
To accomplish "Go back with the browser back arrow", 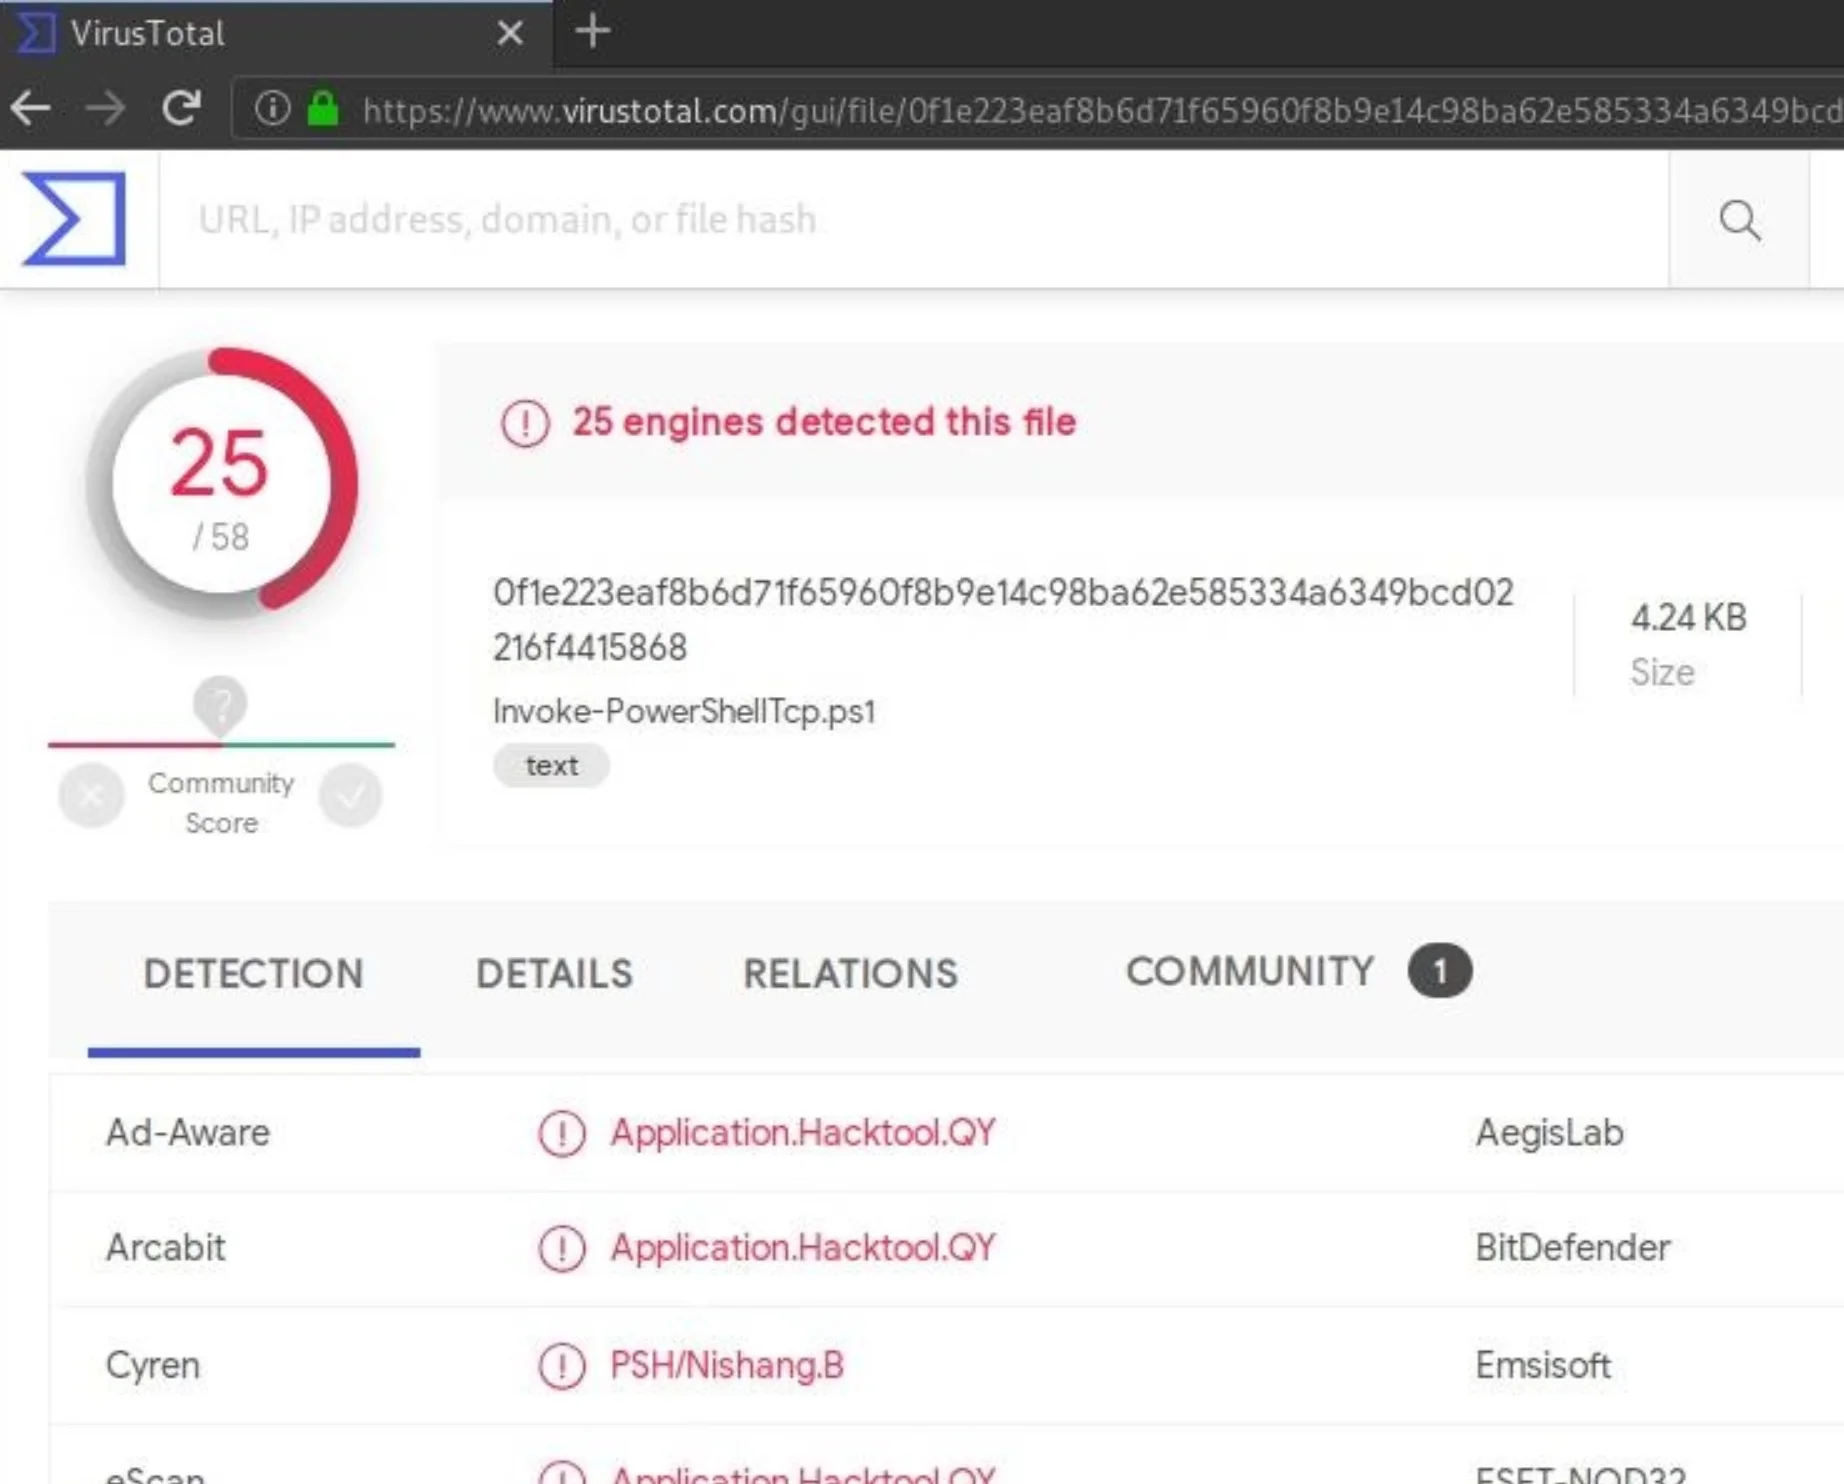I will pos(30,108).
